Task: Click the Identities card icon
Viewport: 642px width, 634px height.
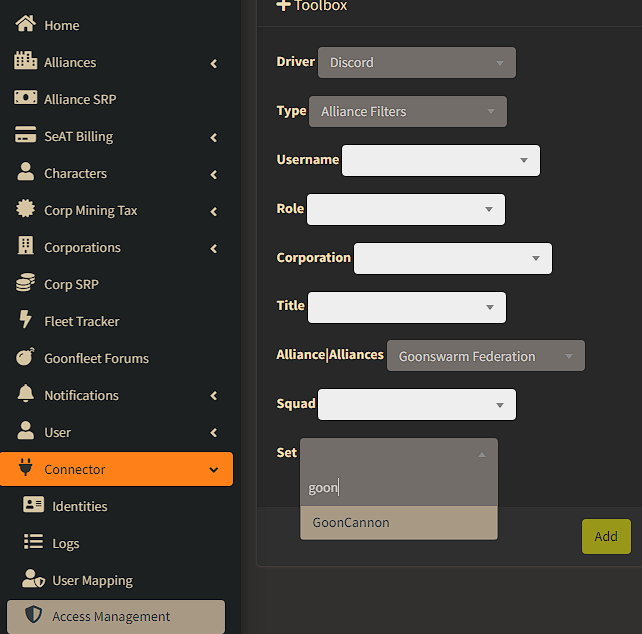Action: pyautogui.click(x=33, y=506)
